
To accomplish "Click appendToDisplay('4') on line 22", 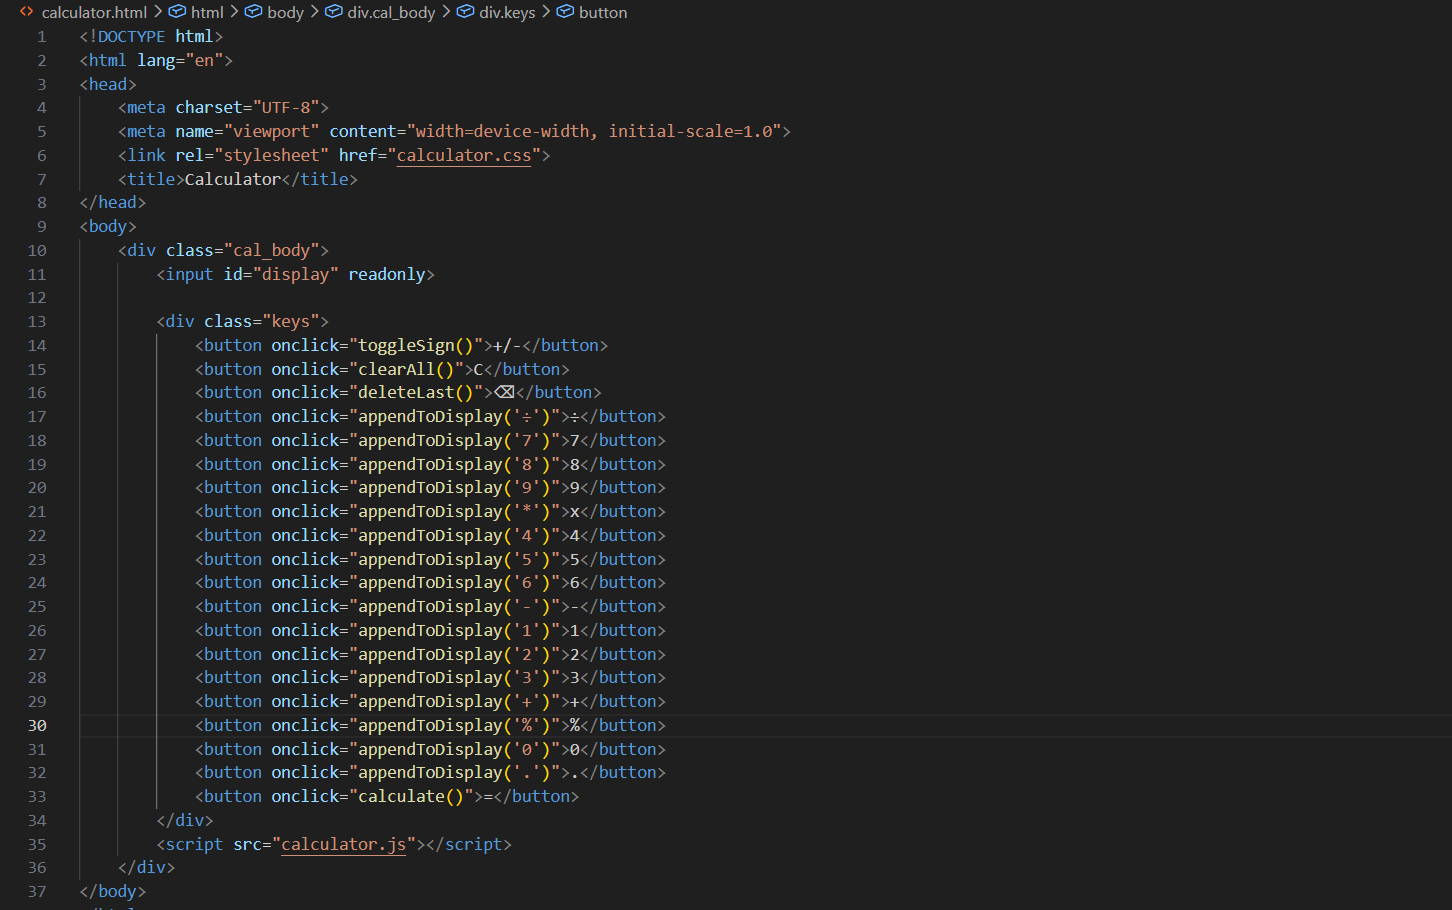I will [454, 535].
